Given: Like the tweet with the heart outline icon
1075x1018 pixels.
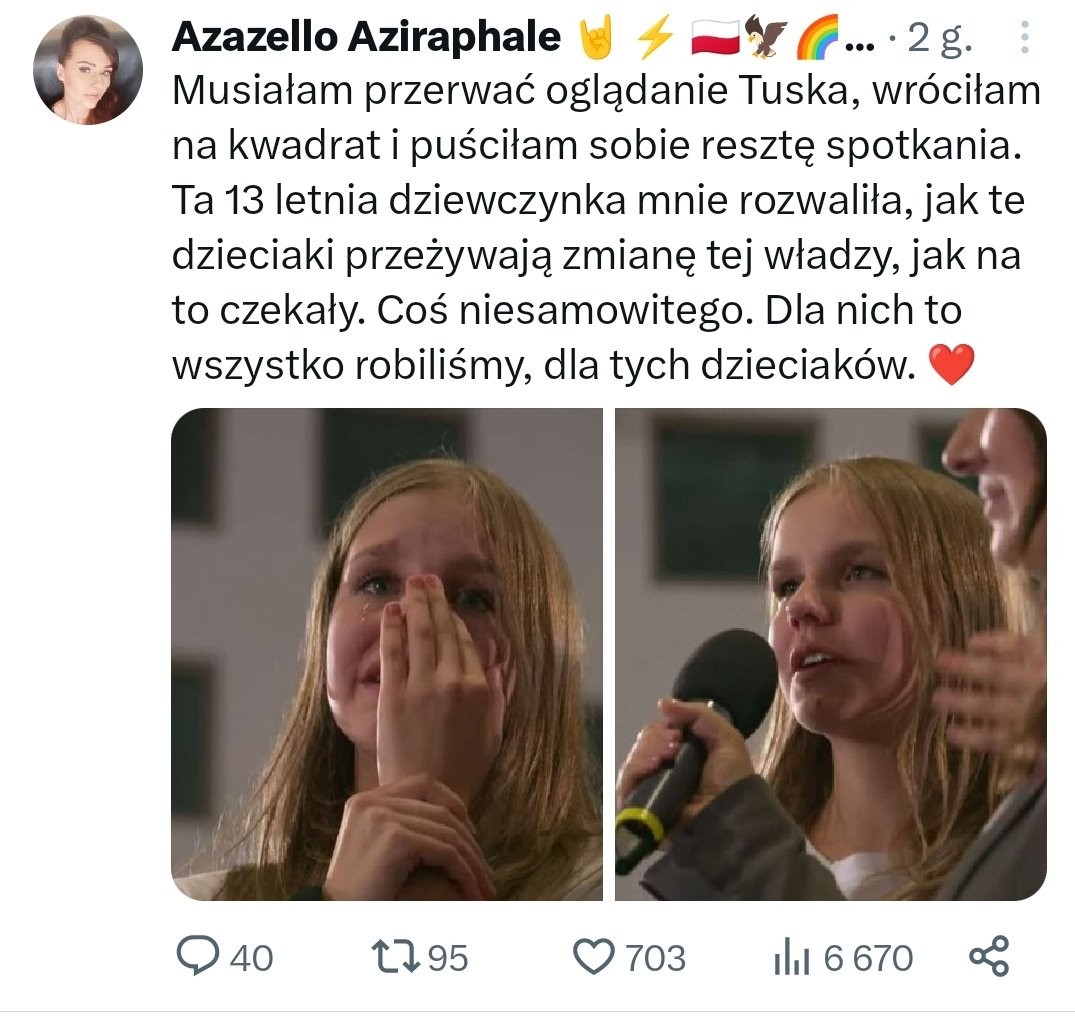Looking at the screenshot, I should (593, 957).
